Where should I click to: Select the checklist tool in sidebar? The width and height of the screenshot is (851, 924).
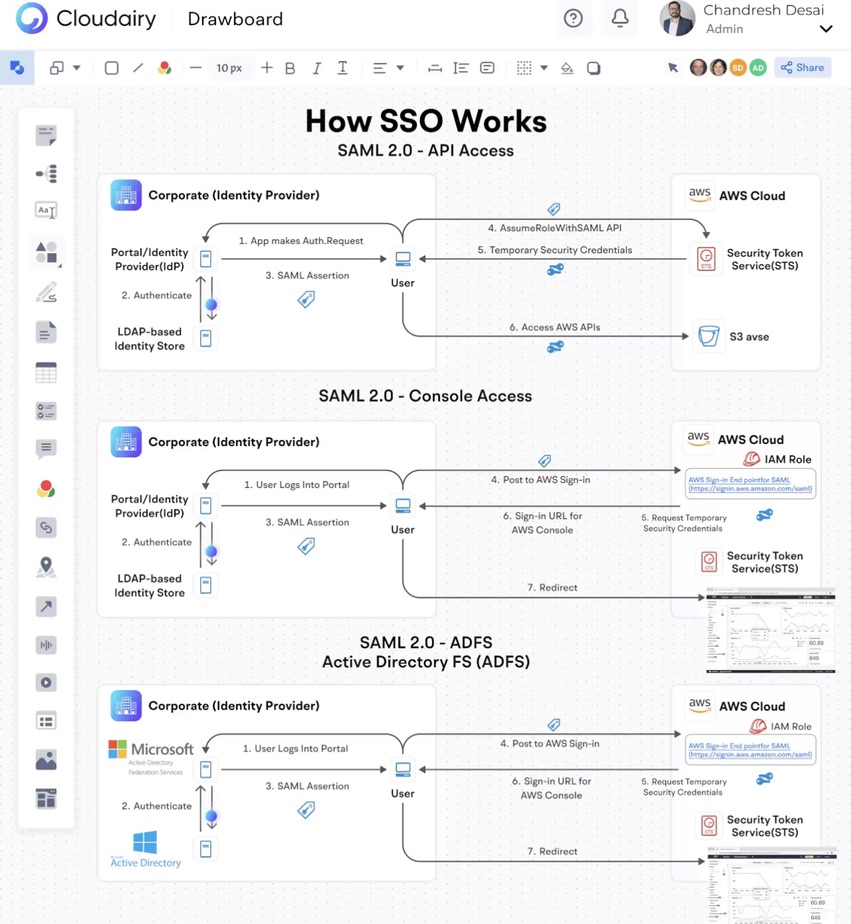pos(46,411)
